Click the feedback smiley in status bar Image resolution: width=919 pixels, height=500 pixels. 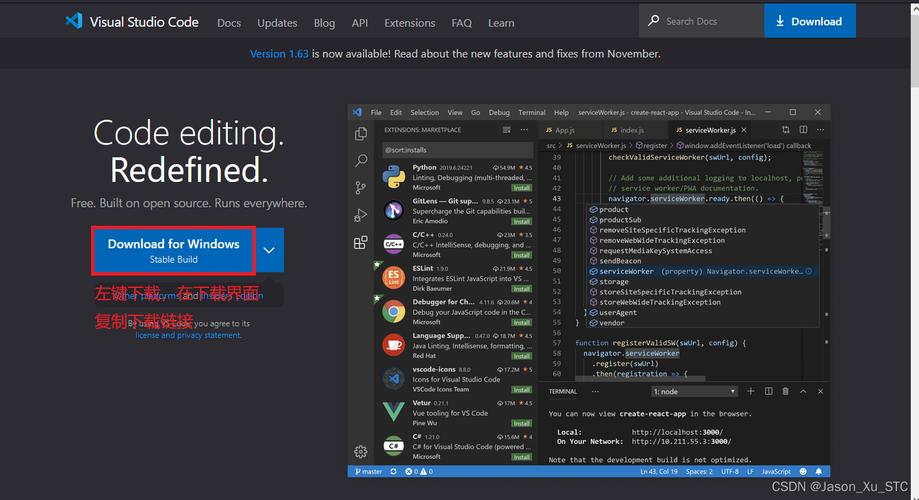803,471
